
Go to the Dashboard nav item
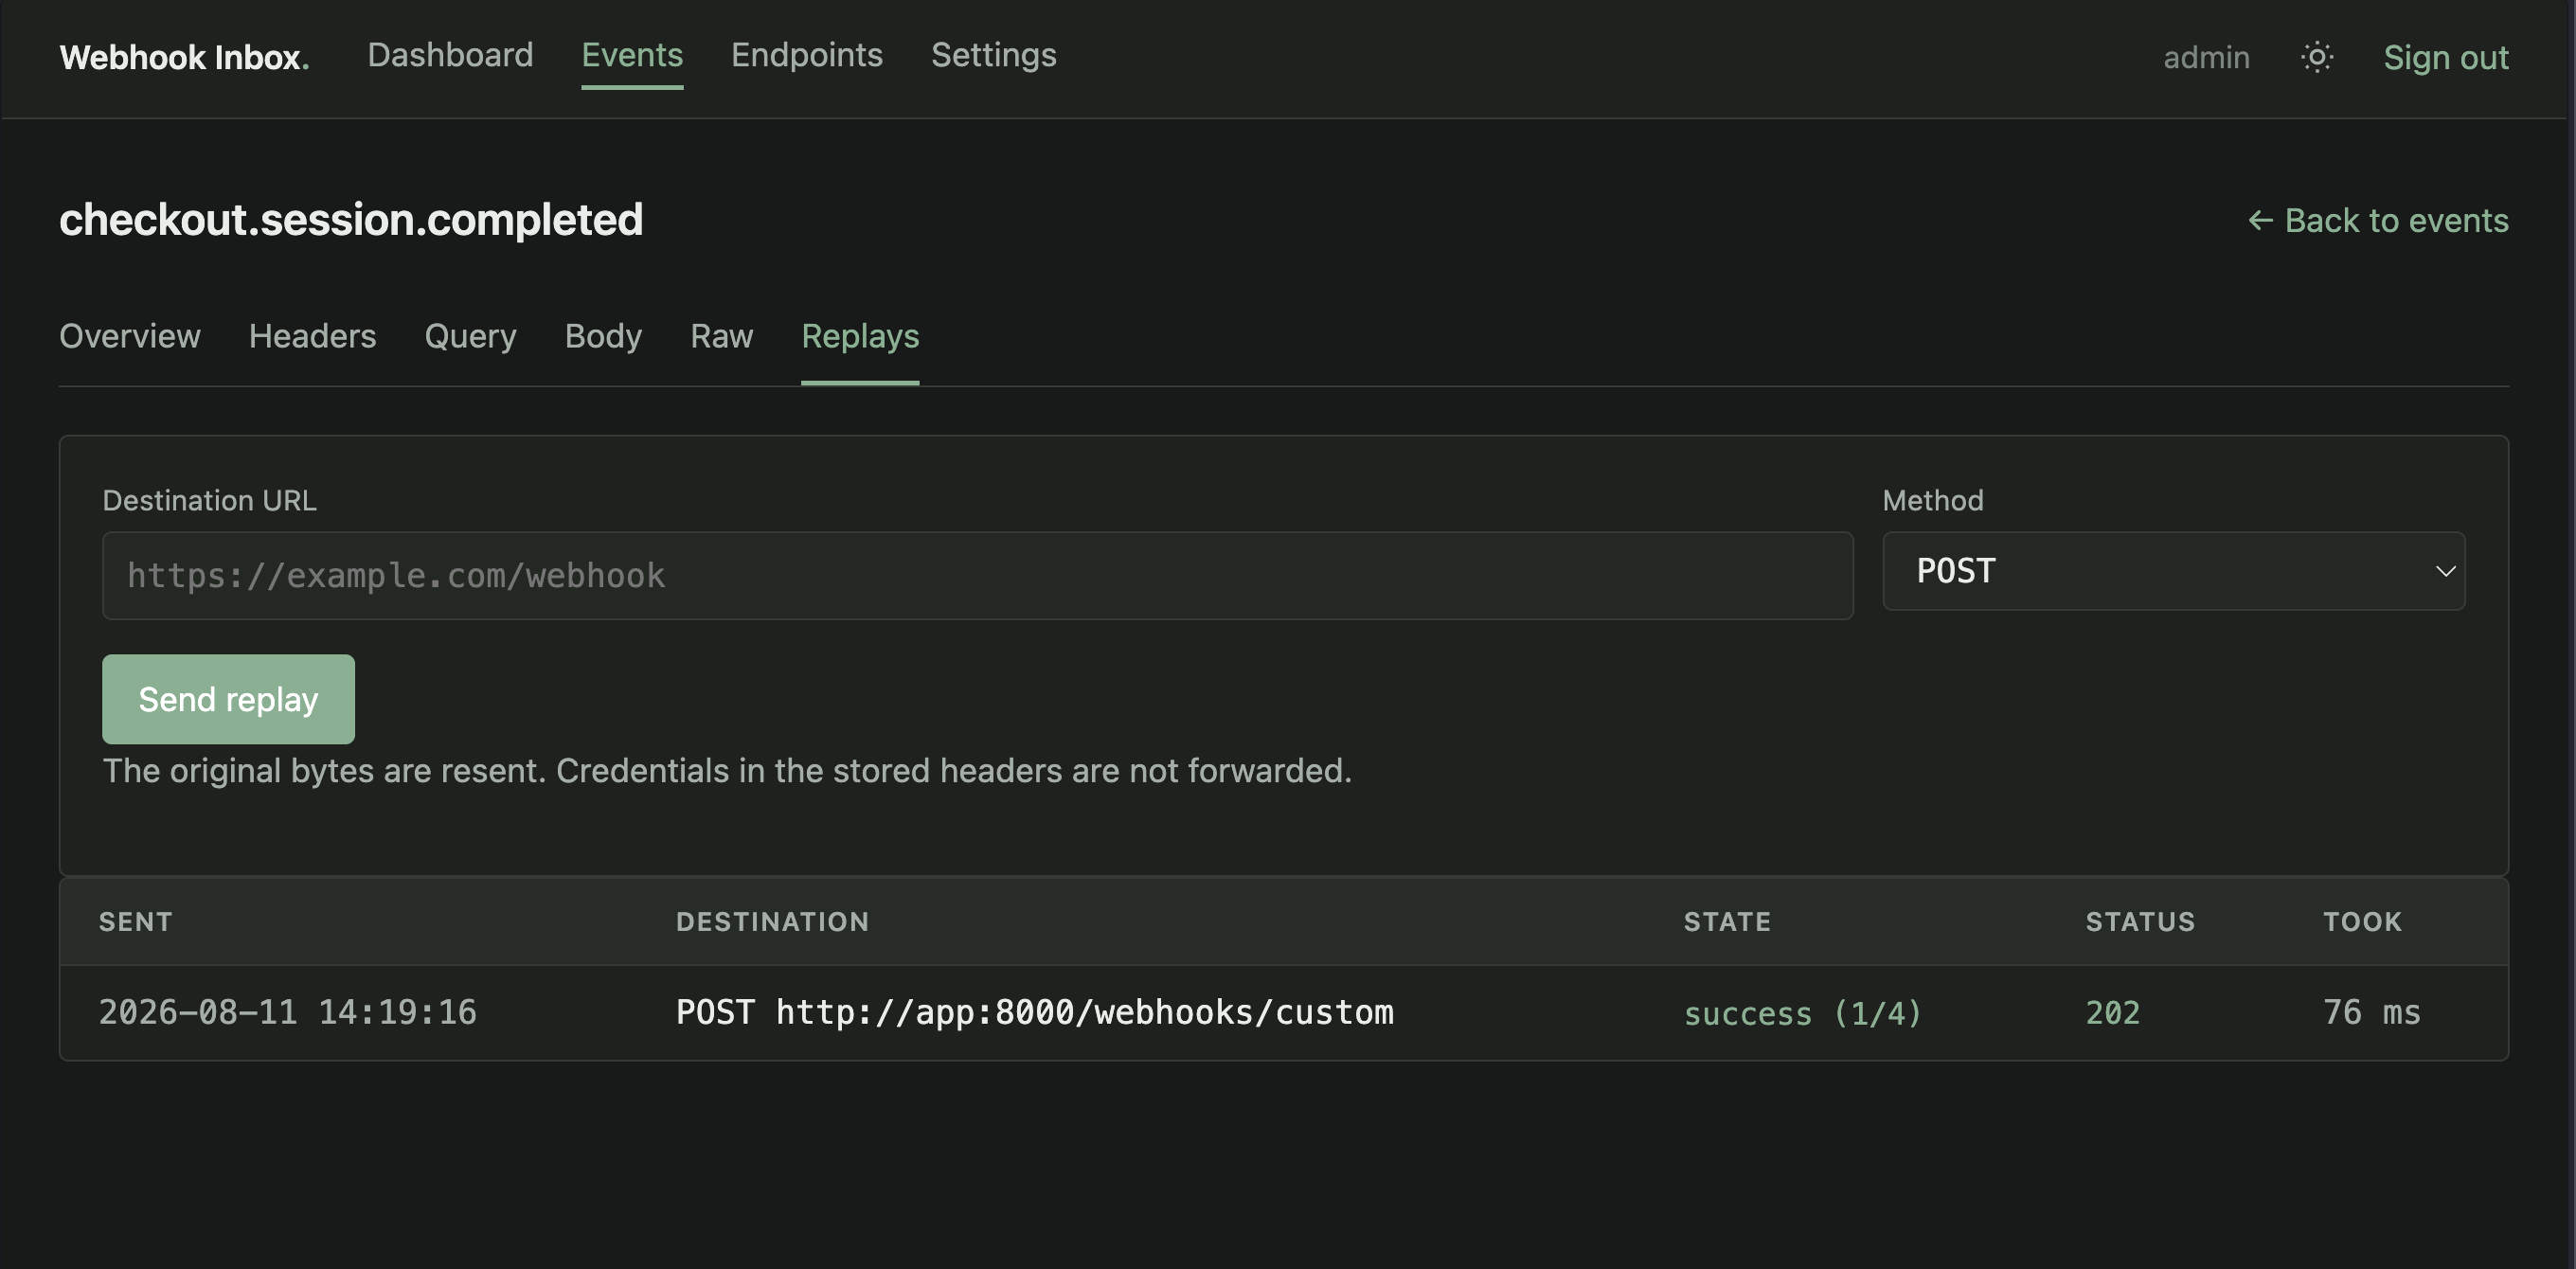[450, 55]
